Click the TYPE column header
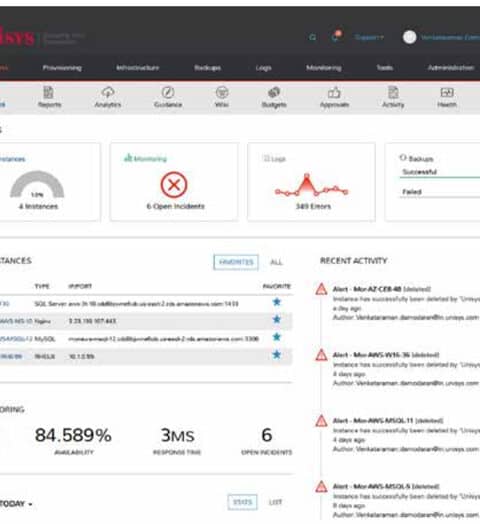The height and width of the screenshot is (524, 480). tap(42, 286)
